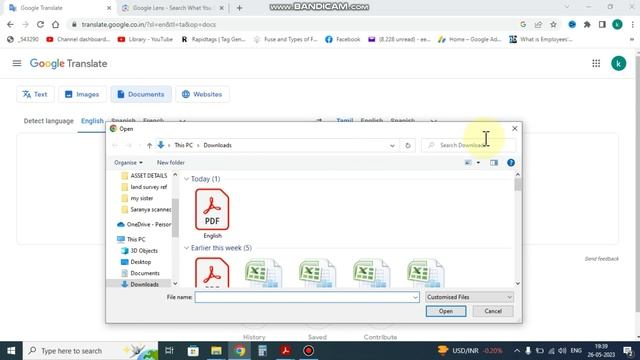Open the Organise menu
Screen dimensions: 640x360
(x=128, y=162)
